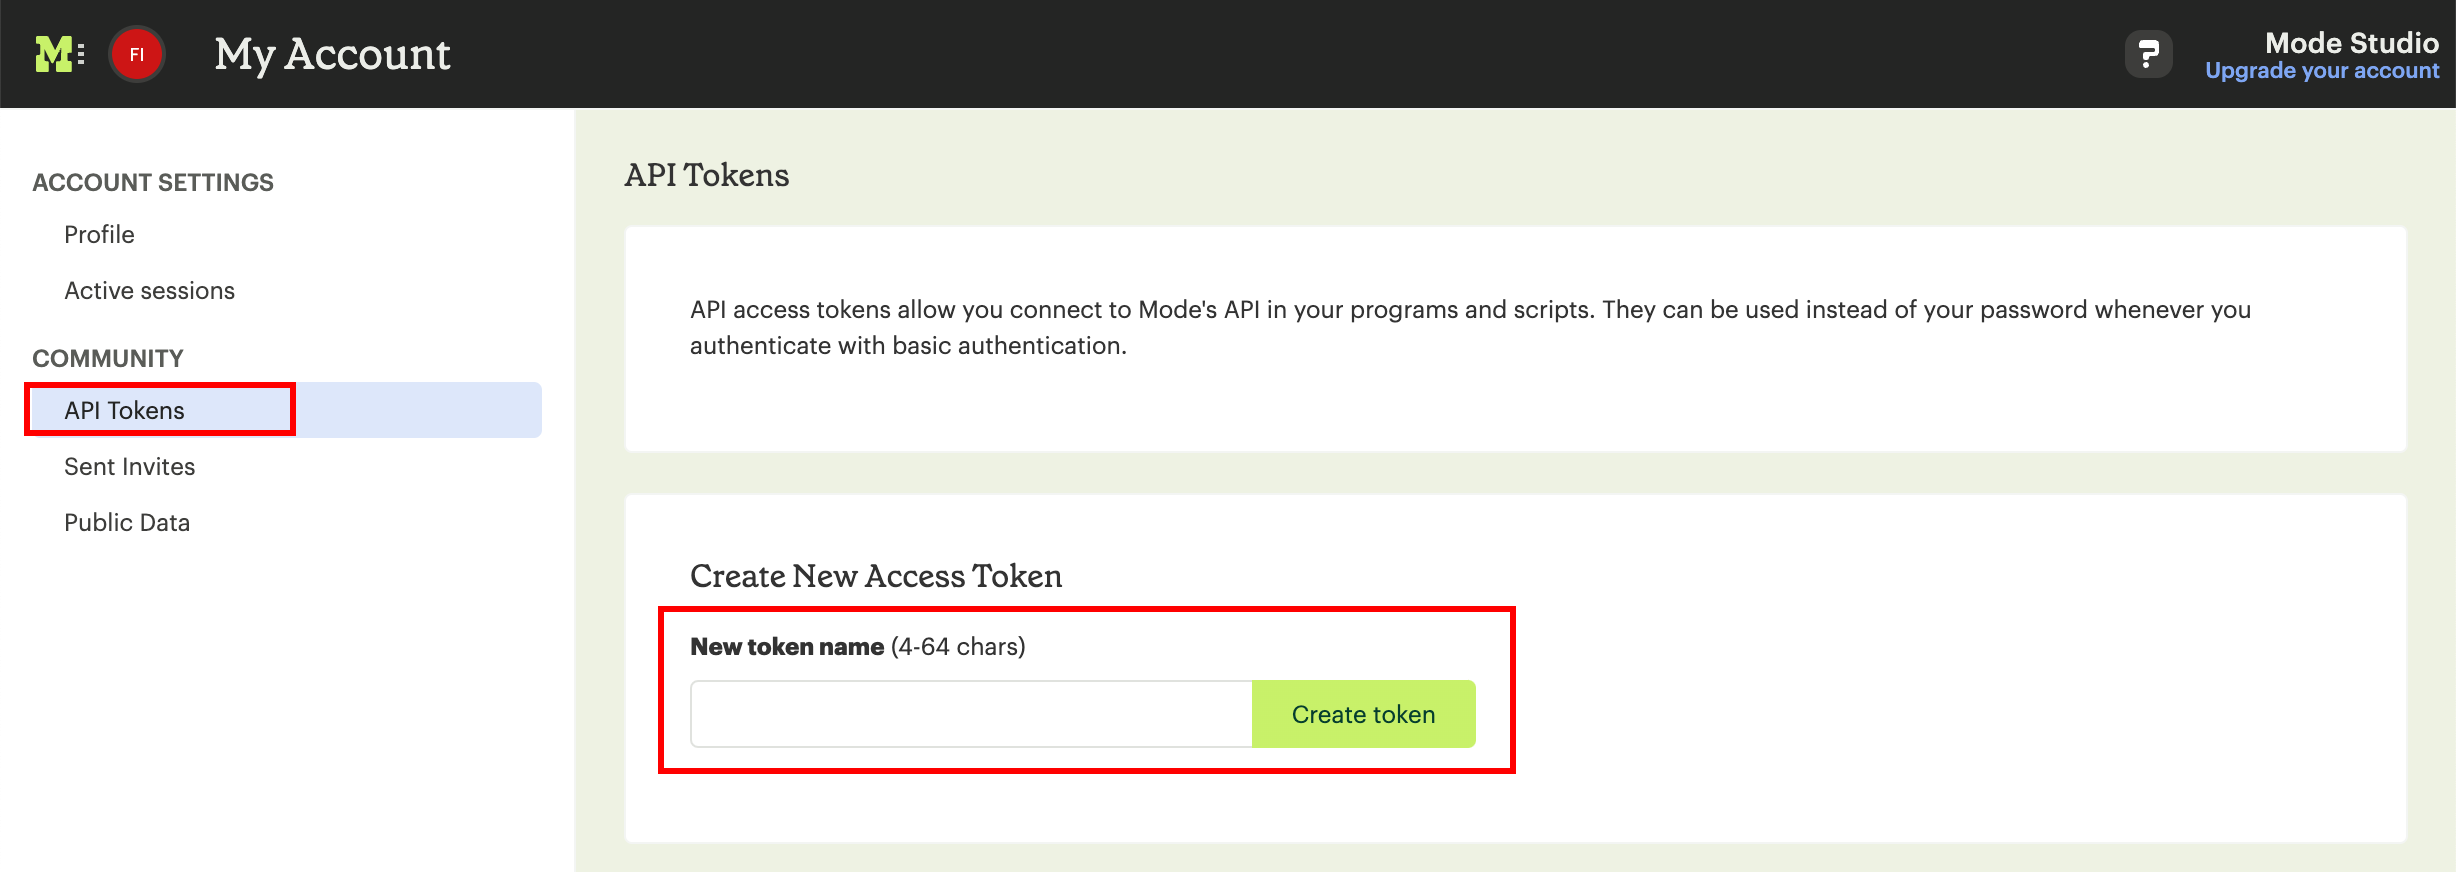Image resolution: width=2456 pixels, height=872 pixels.
Task: Click the ACCOUNT SETTINGS section heading
Action: pyautogui.click(x=153, y=182)
